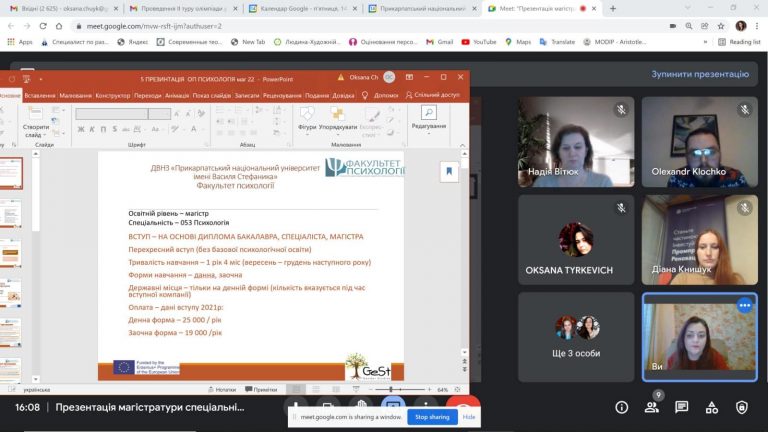The height and width of the screenshot is (432, 768).
Task: Open the Анімація ribbon tab
Action: coord(177,95)
